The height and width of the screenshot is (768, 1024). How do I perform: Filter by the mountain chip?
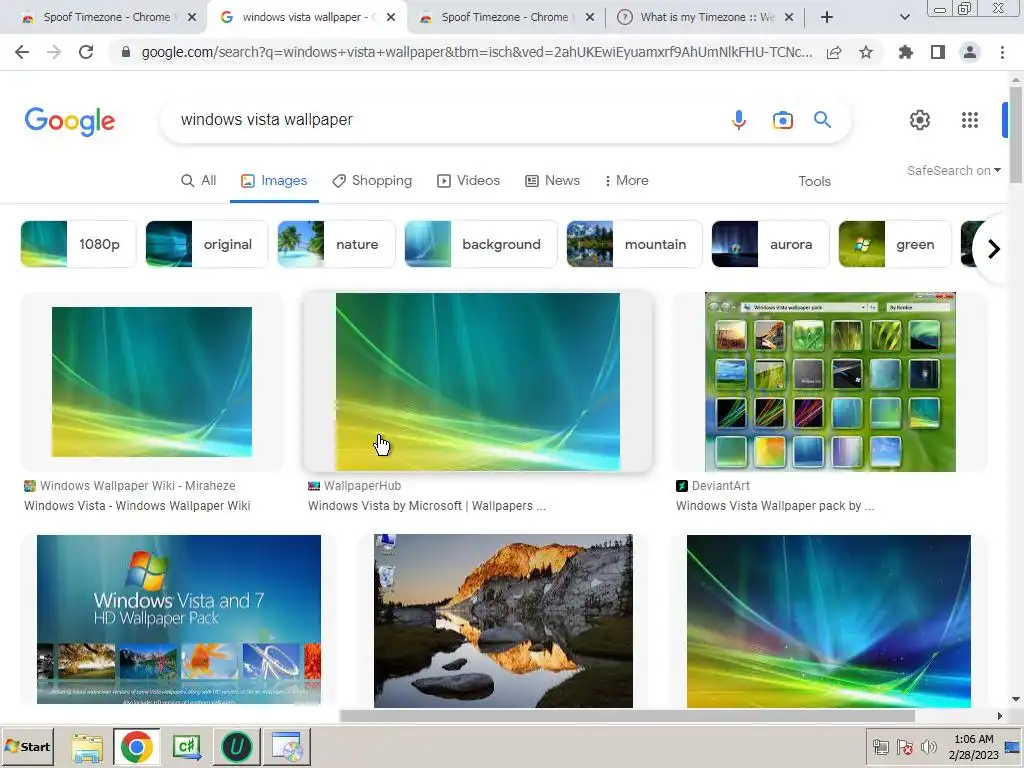point(634,244)
